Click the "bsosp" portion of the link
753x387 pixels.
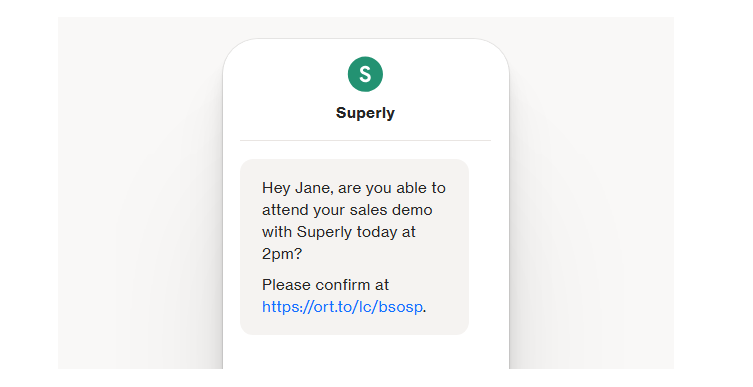(x=400, y=306)
